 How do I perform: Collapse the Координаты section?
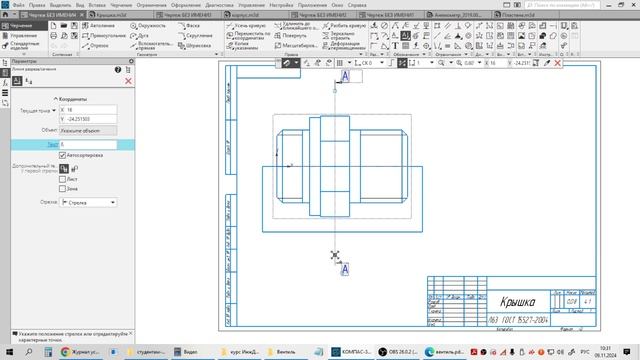tap(56, 99)
